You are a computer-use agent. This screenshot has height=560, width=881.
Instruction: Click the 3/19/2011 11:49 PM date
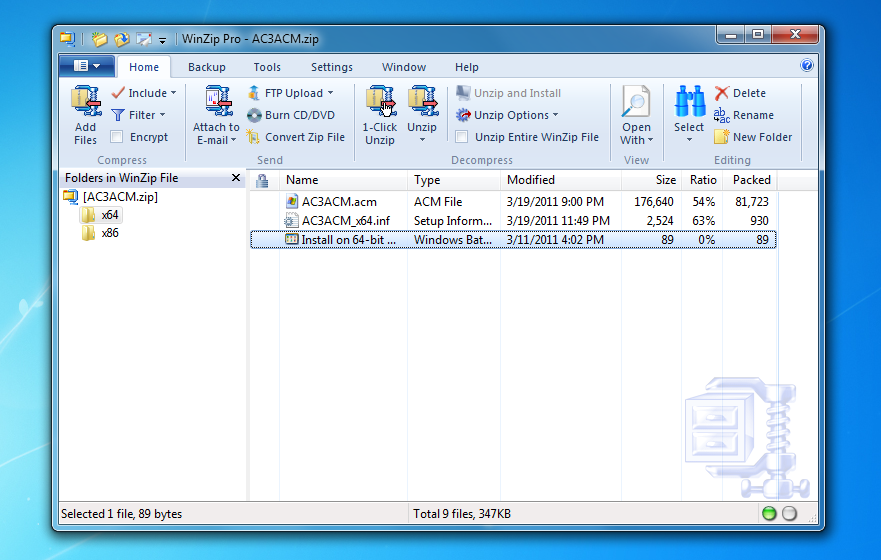[558, 221]
